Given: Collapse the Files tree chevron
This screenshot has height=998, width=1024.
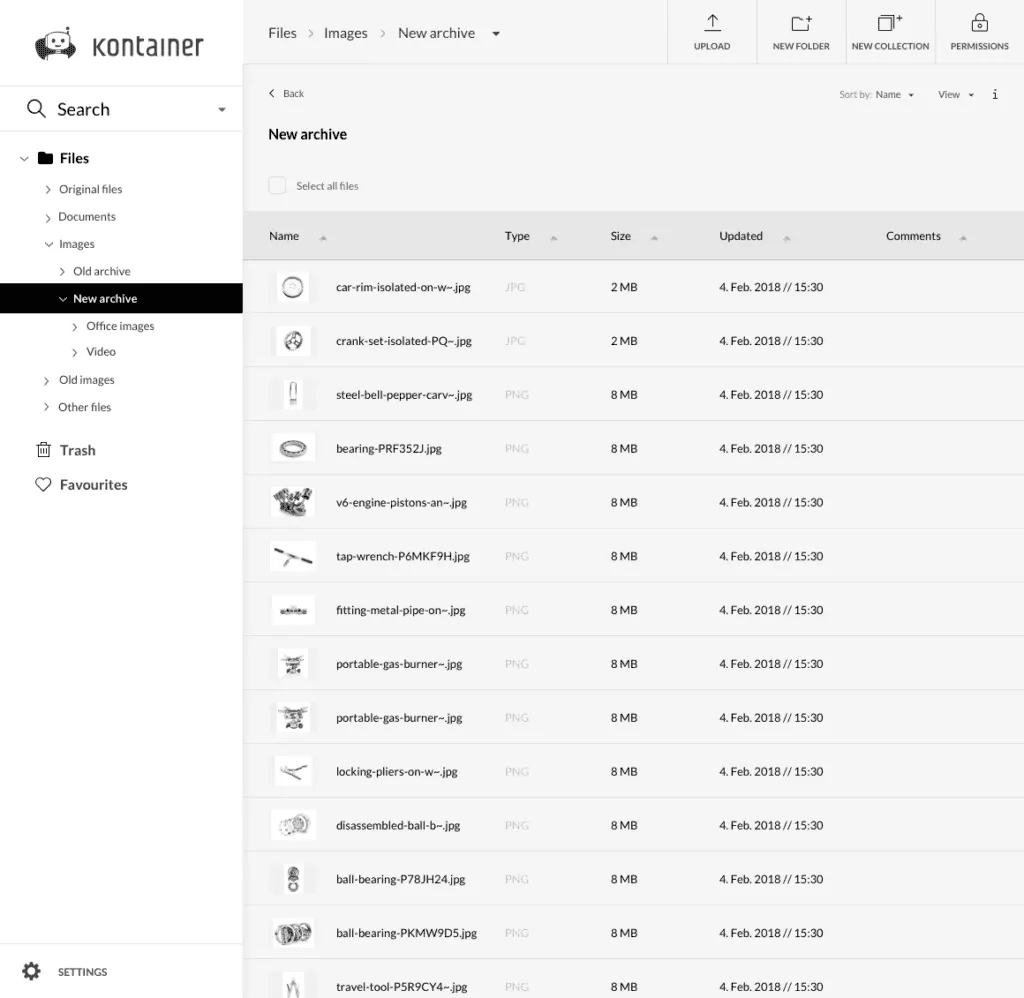Looking at the screenshot, I should [x=24, y=159].
